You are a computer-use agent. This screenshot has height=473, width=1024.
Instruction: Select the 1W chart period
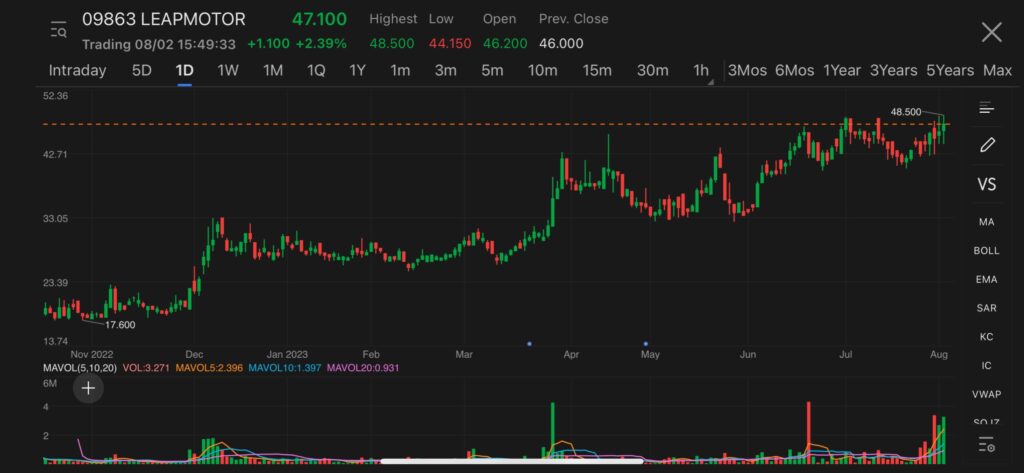click(x=228, y=71)
